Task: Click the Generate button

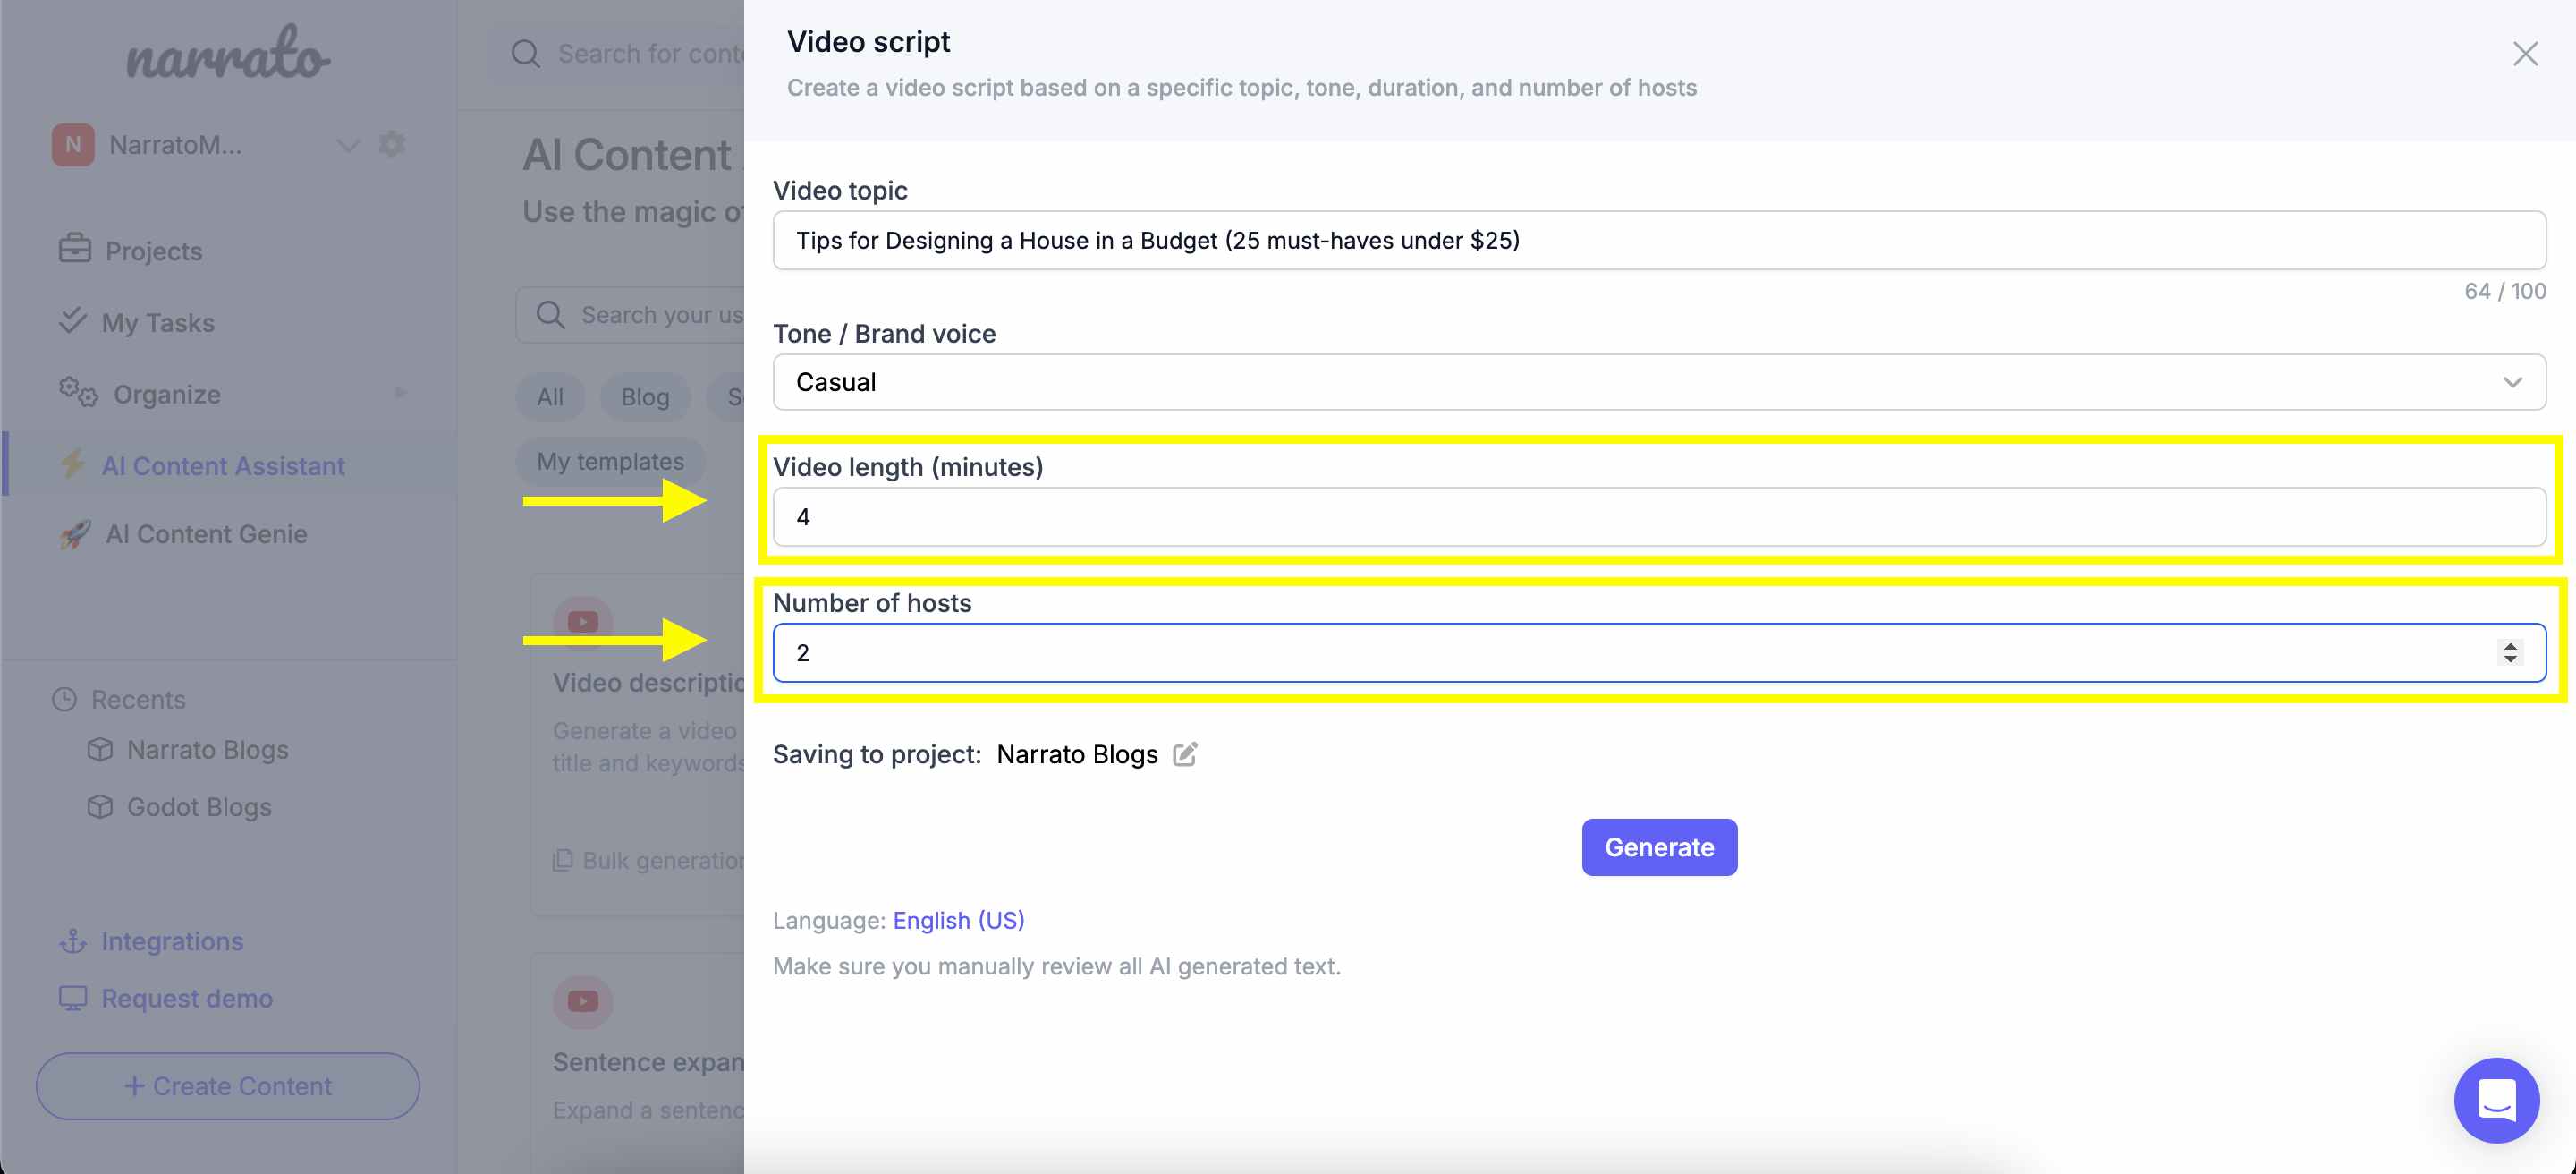Action: click(x=1659, y=847)
